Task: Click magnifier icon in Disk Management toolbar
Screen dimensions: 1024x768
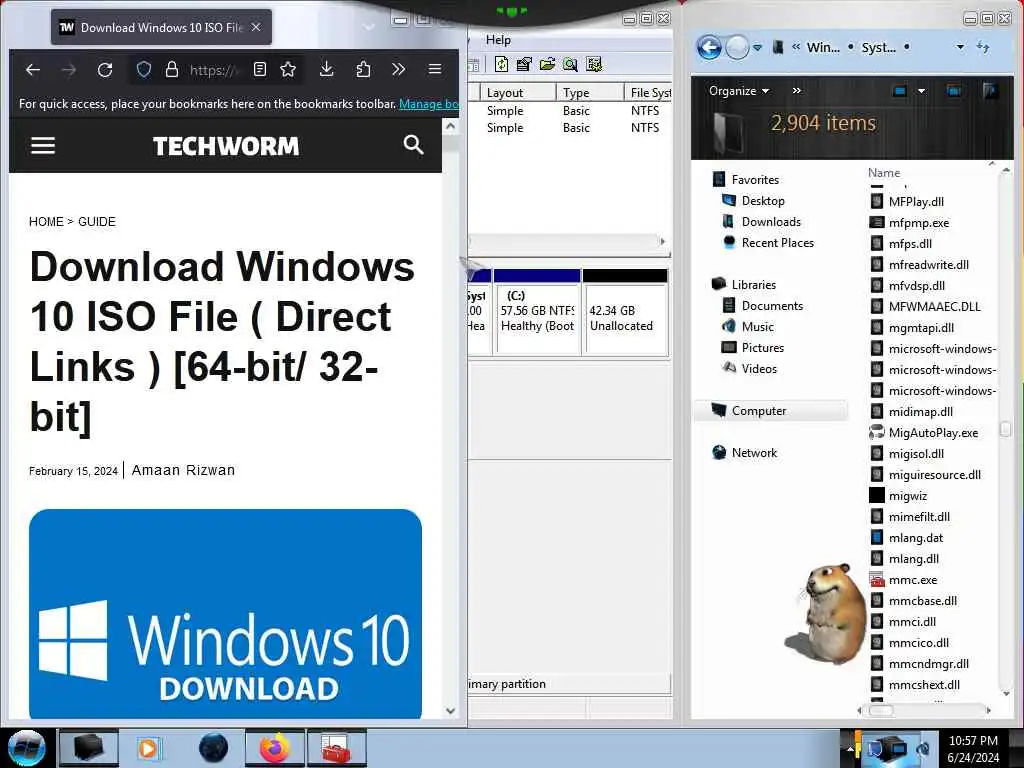Action: (570, 64)
